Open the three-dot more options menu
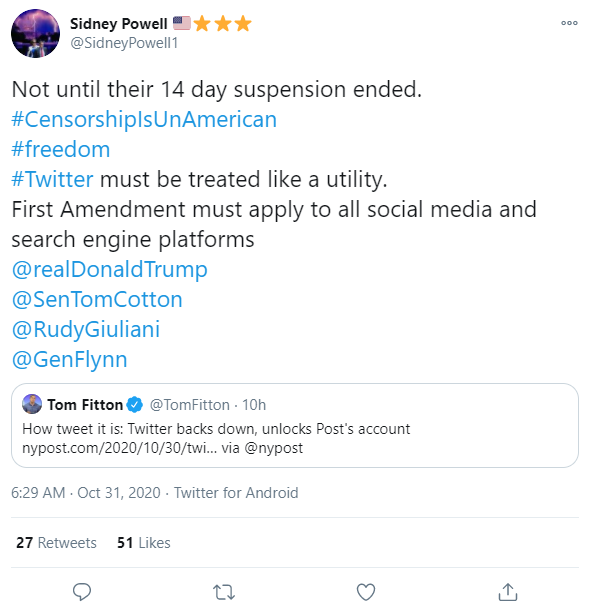This screenshot has width=594, height=613. pos(569,23)
